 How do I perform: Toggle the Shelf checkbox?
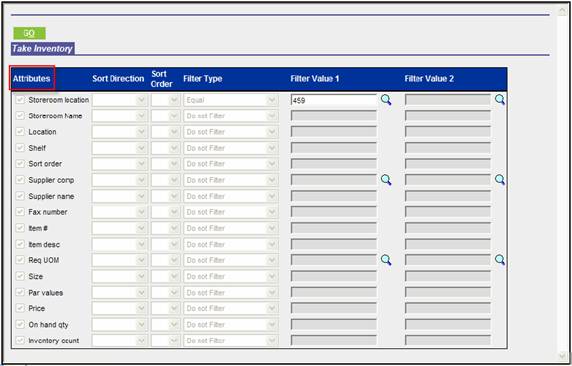click(x=20, y=148)
